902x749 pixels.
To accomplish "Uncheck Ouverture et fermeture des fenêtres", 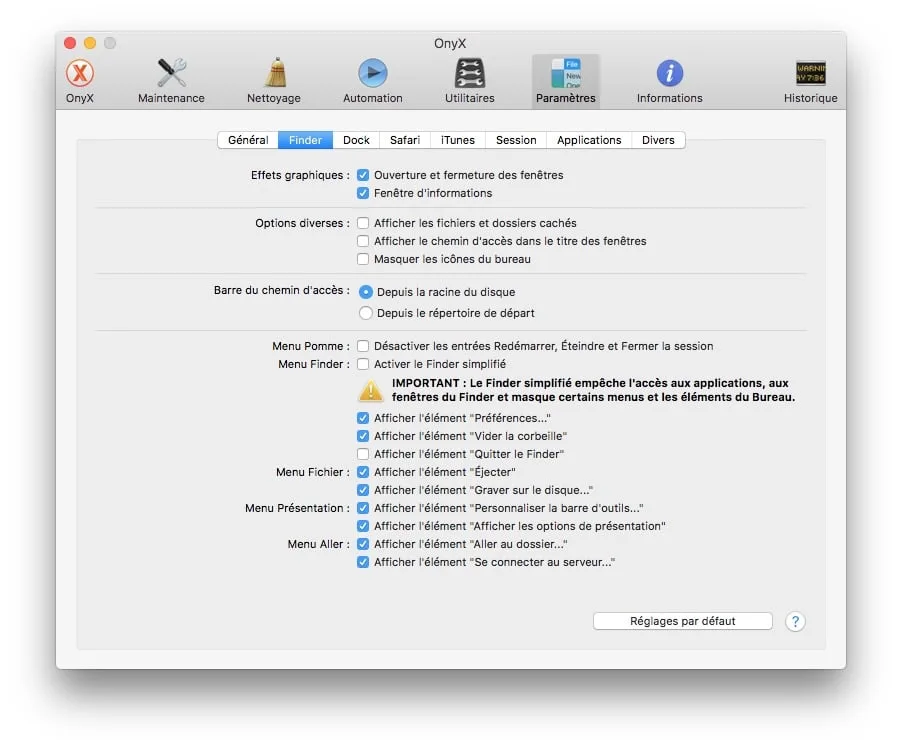I will (x=363, y=175).
